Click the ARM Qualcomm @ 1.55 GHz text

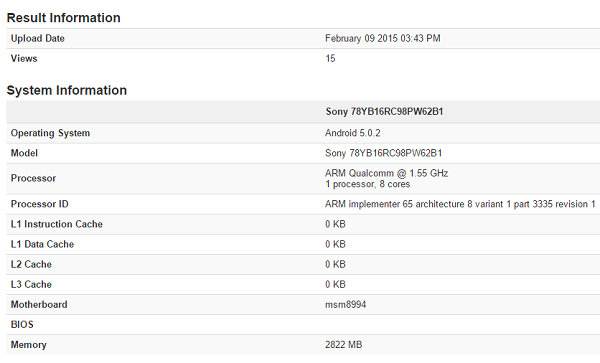(386, 173)
